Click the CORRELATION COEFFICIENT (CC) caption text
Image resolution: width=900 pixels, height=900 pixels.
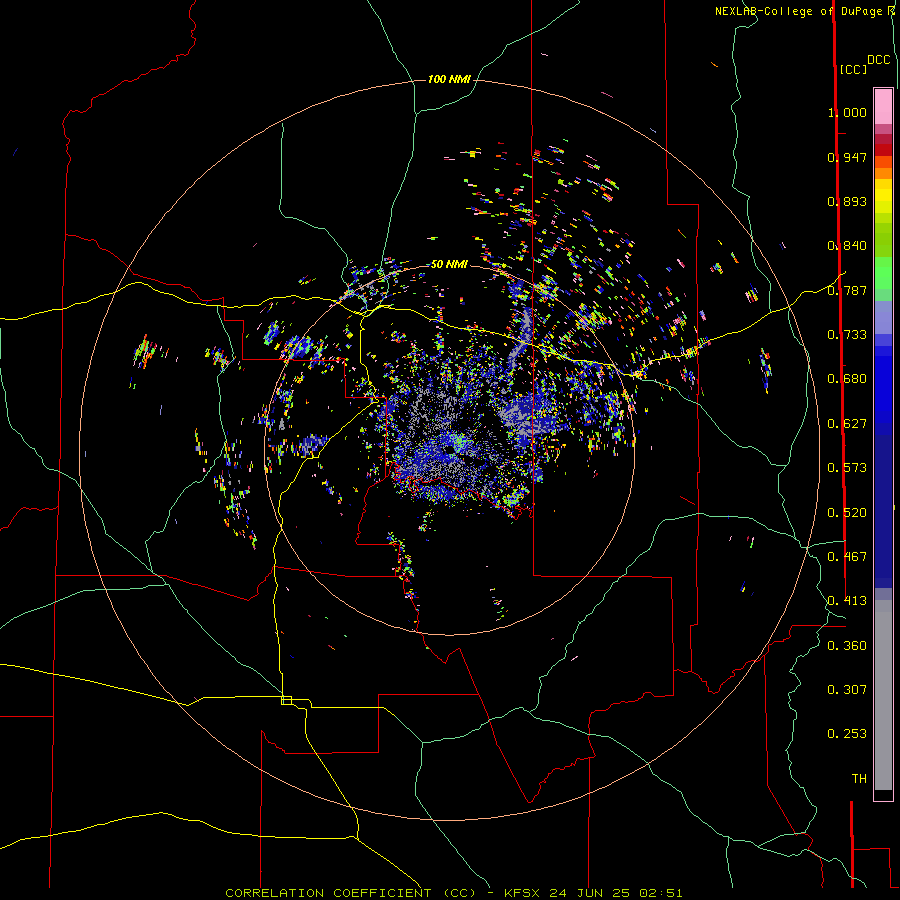click(x=350, y=893)
